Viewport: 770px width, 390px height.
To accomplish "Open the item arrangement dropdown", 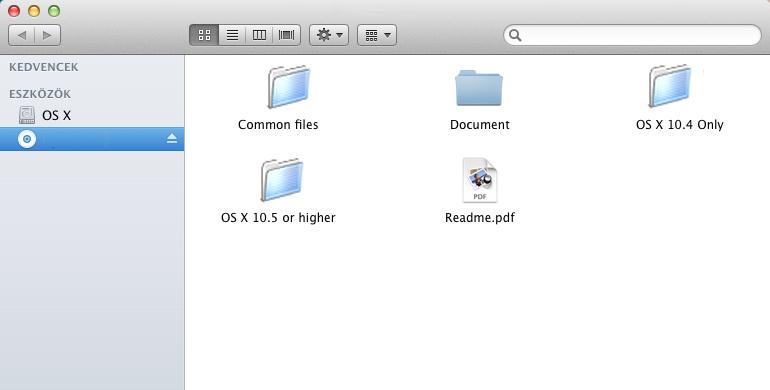I will 377,35.
